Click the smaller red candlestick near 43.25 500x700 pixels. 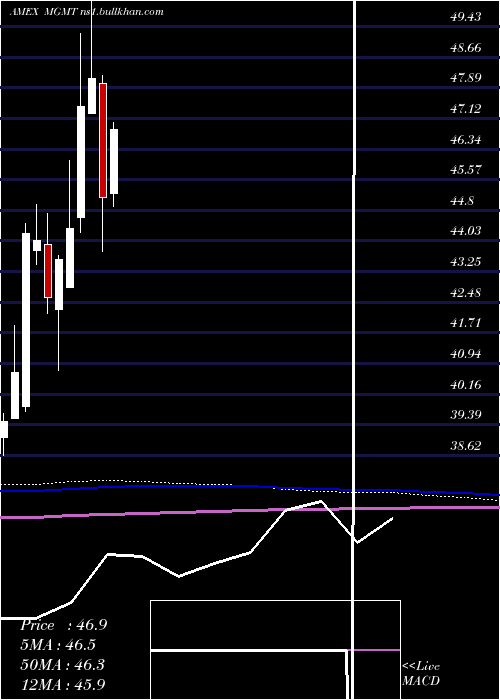pyautogui.click(x=48, y=271)
